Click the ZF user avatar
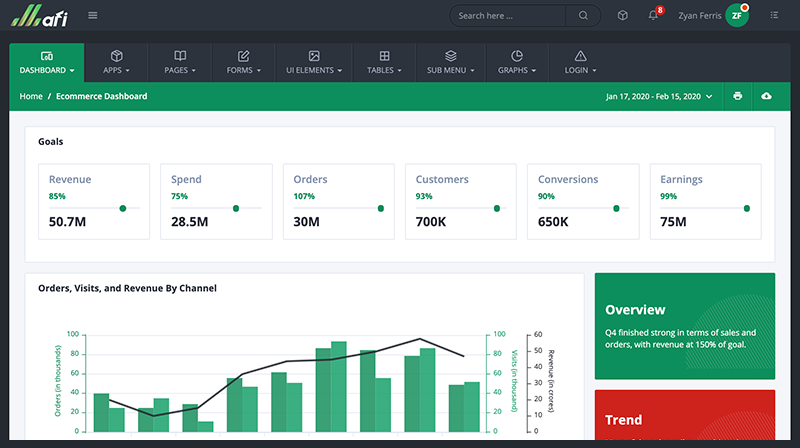The height and width of the screenshot is (448, 800). (737, 15)
